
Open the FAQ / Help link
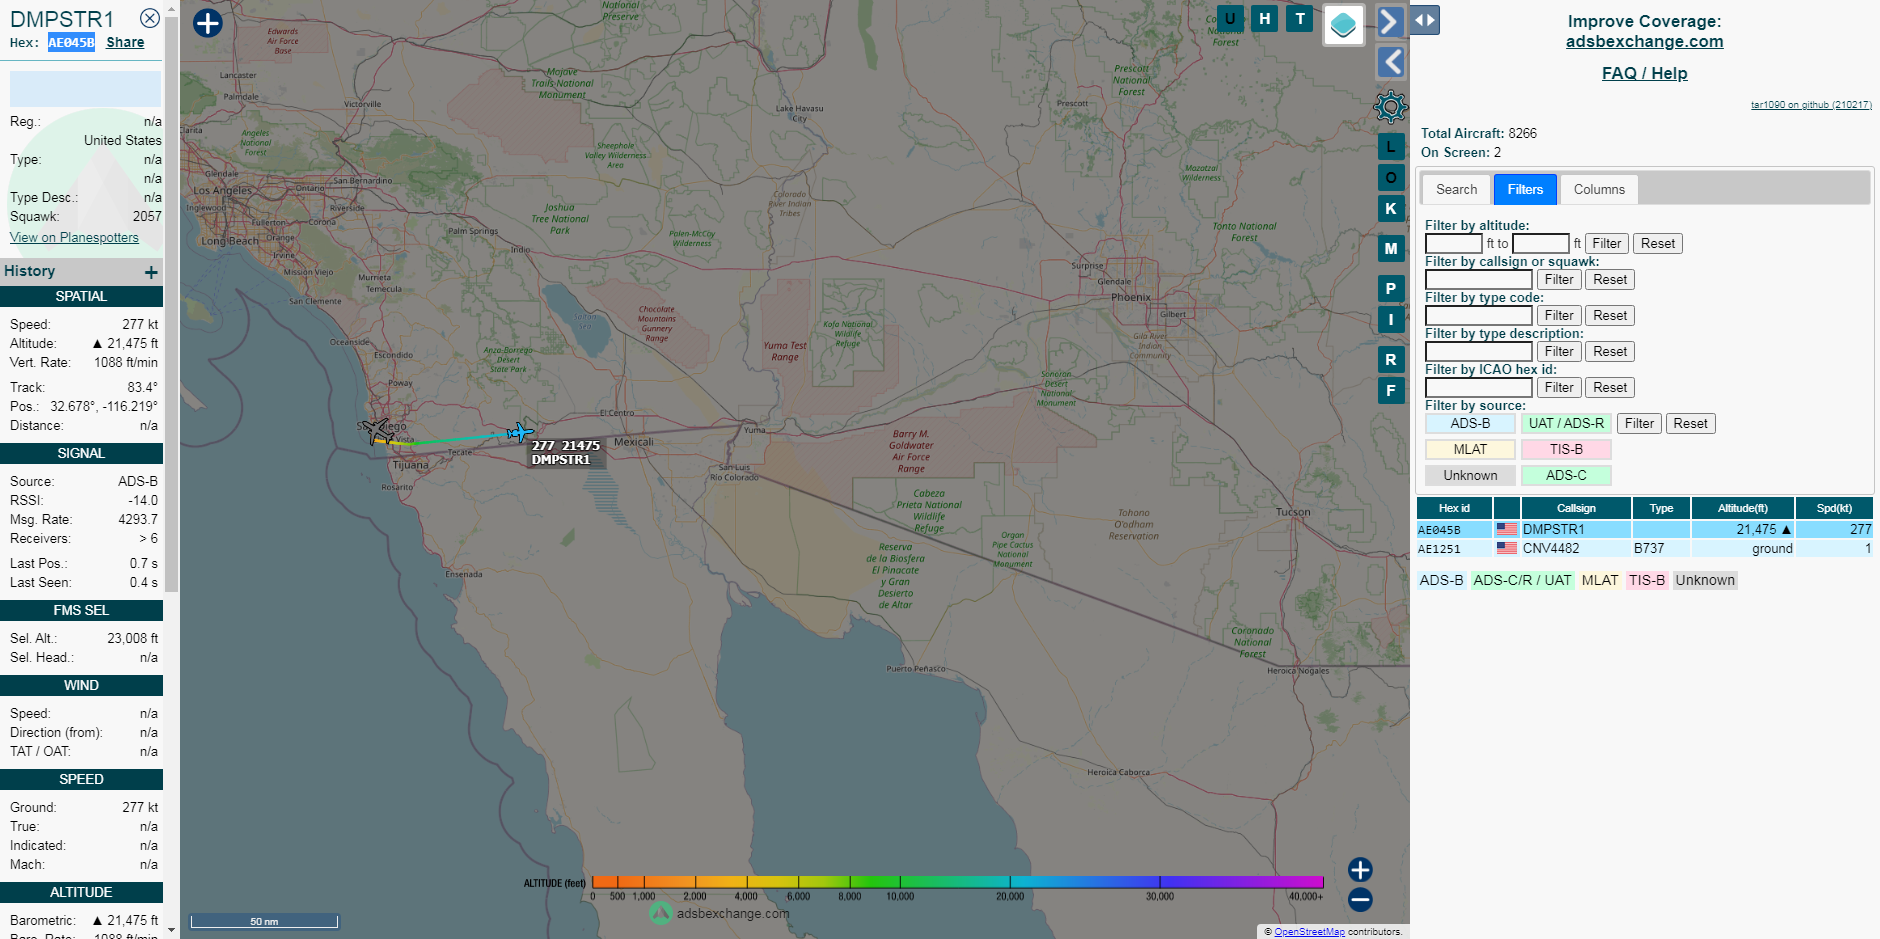coord(1644,73)
